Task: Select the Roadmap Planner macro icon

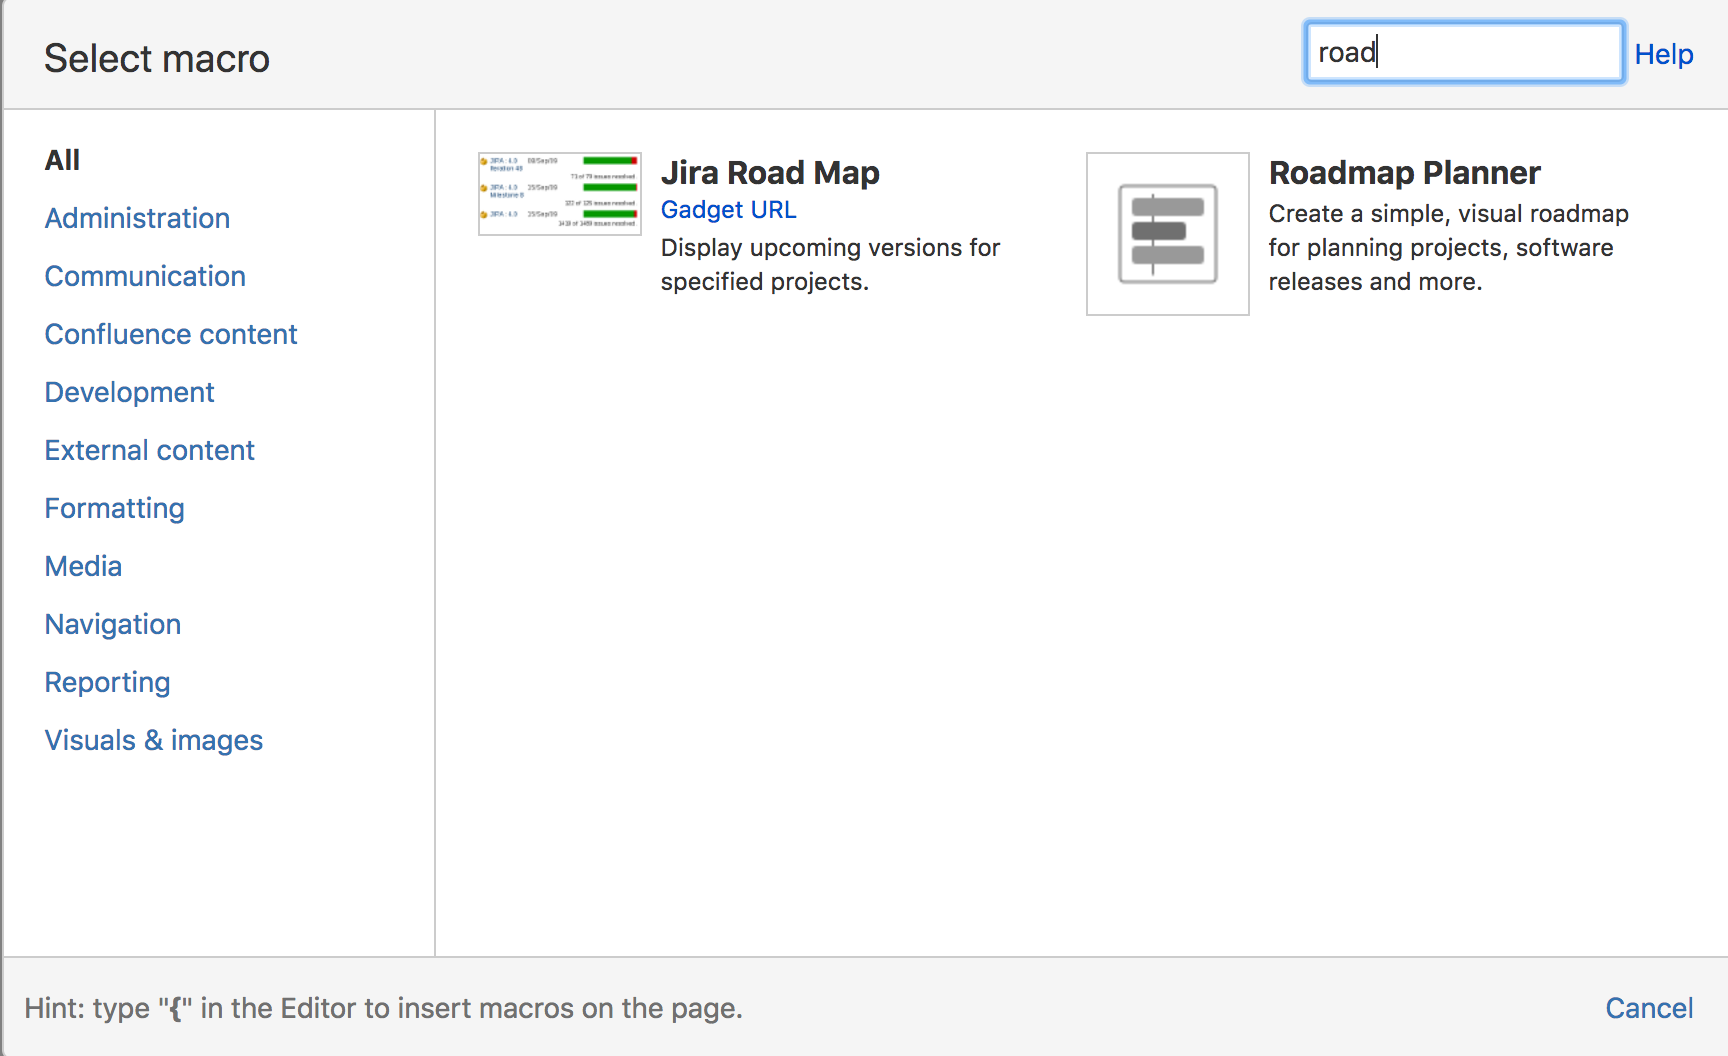Action: point(1166,232)
